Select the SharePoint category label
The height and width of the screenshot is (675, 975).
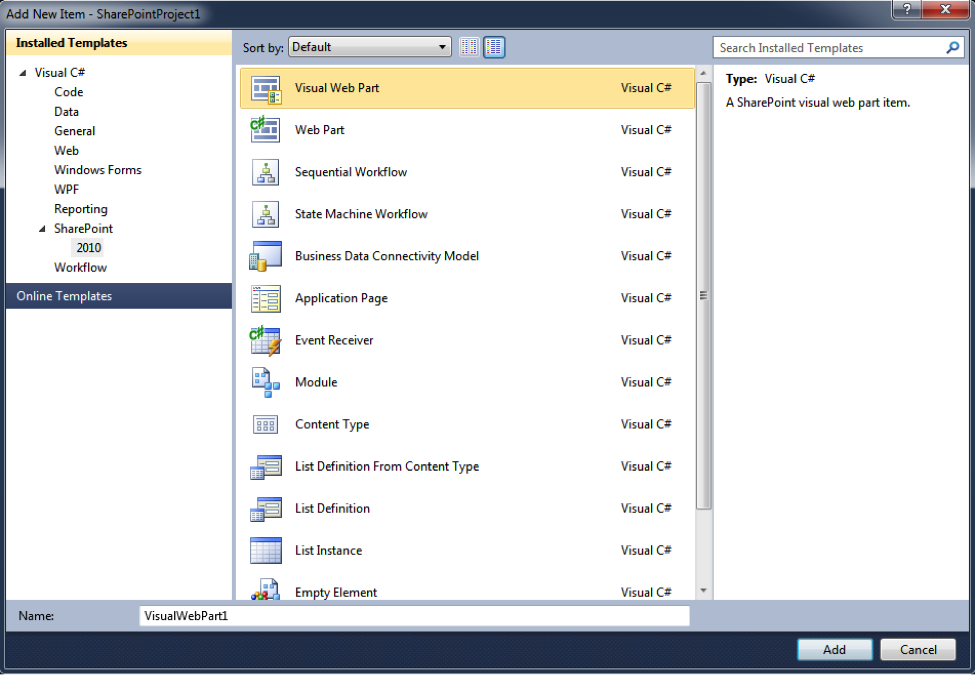tap(83, 229)
